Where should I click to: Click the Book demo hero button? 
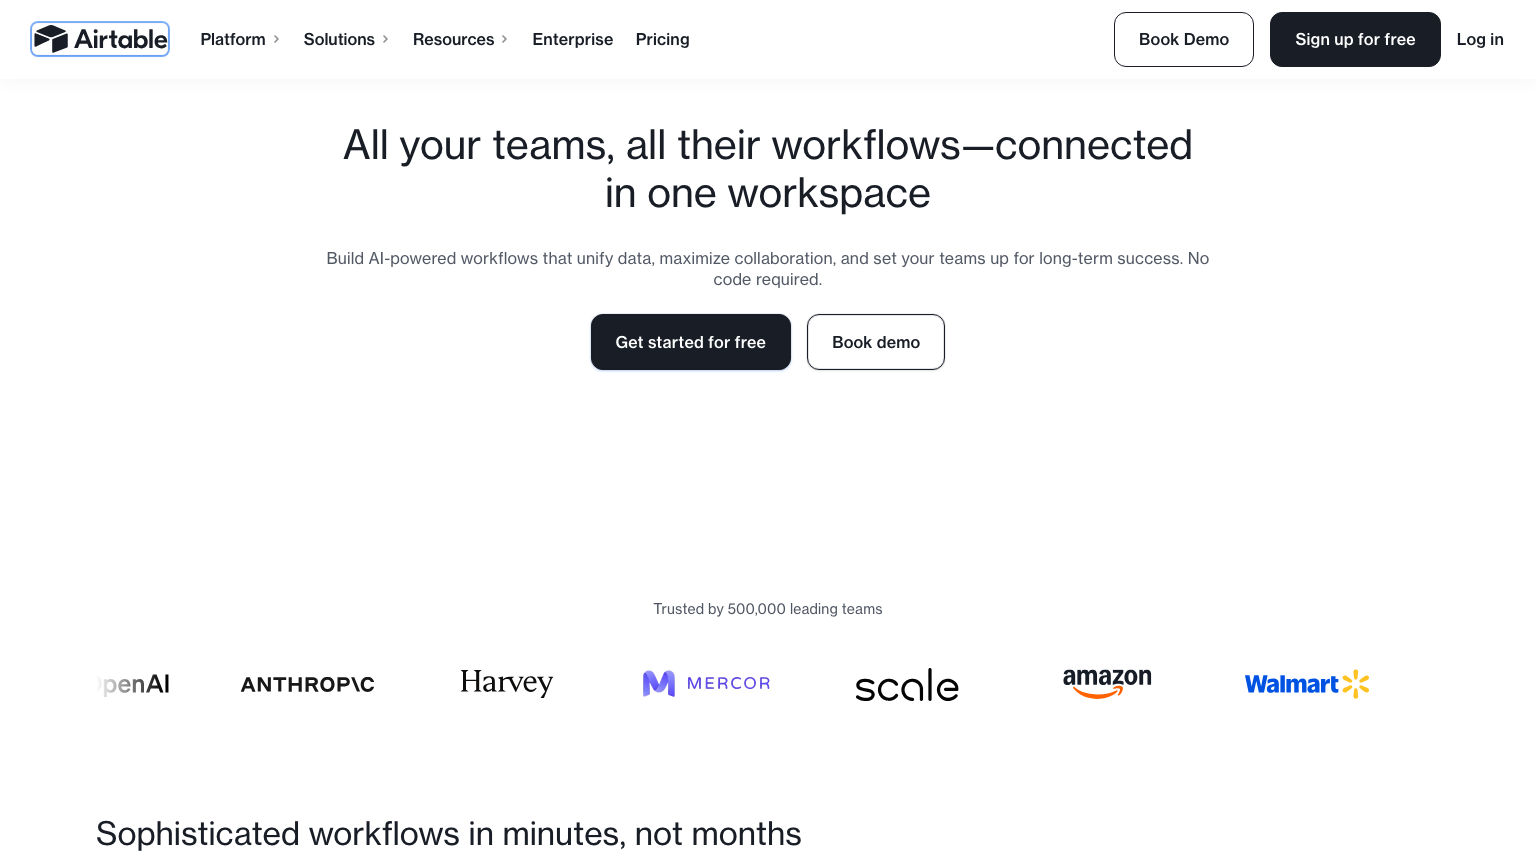[875, 342]
